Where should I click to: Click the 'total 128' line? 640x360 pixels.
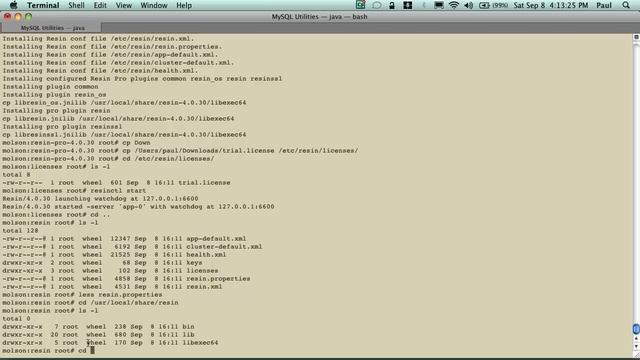point(20,231)
